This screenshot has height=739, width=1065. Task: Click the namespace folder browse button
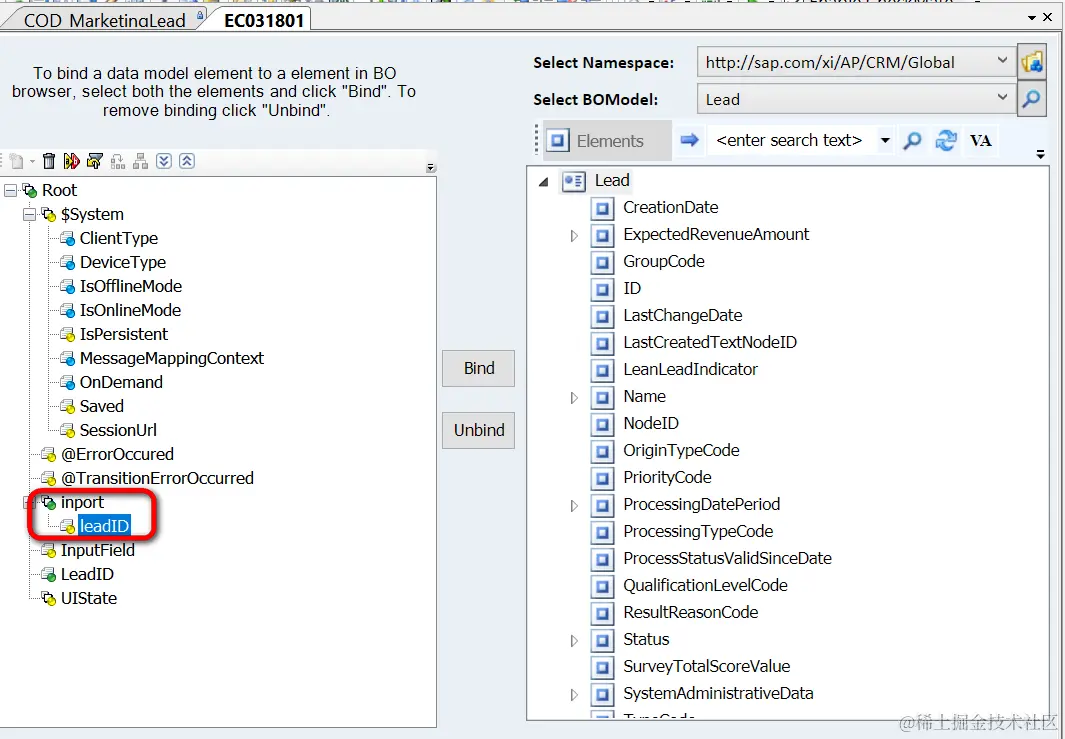1032,62
